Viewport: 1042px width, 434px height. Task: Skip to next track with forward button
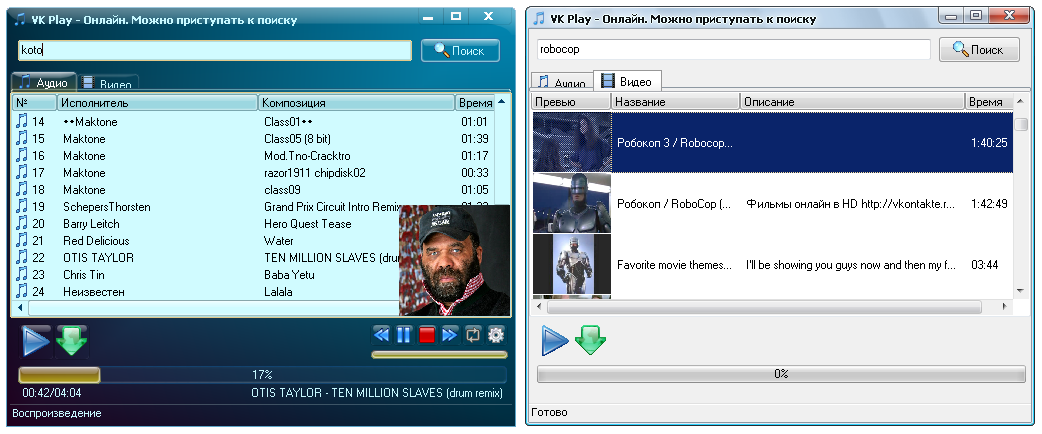[x=450, y=334]
